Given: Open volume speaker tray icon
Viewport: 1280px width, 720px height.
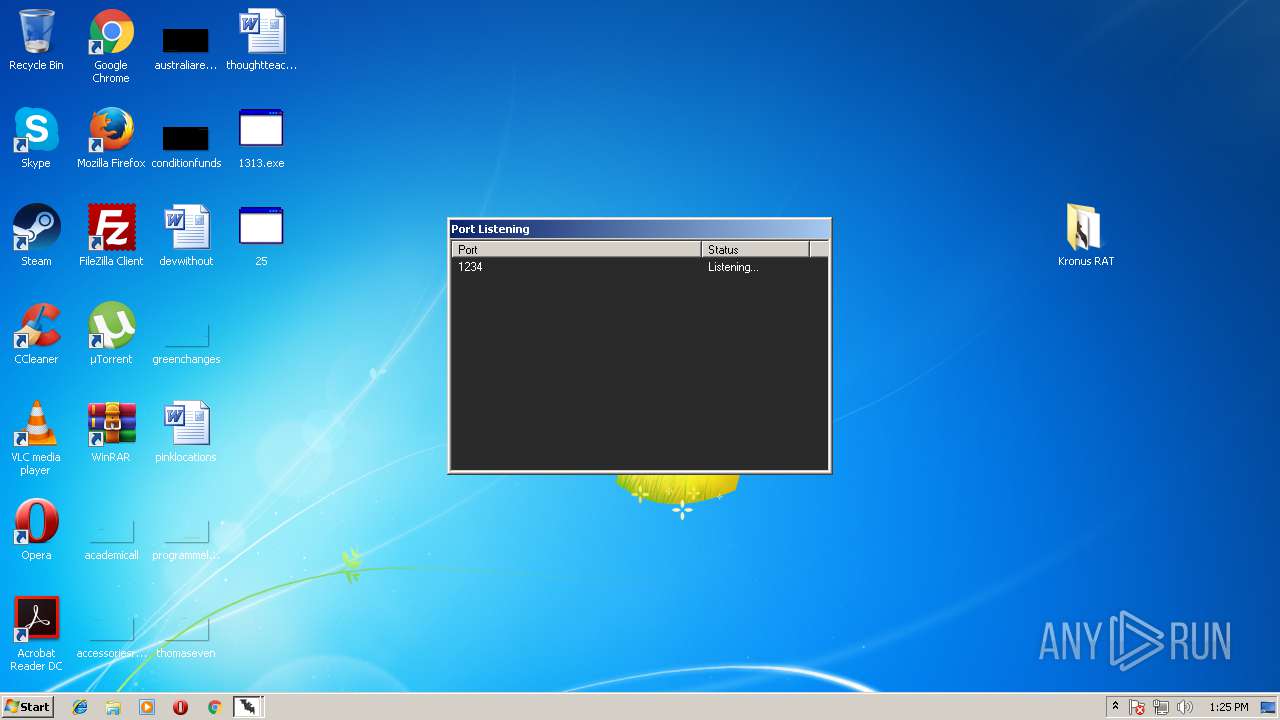Looking at the screenshot, I should pos(1185,707).
